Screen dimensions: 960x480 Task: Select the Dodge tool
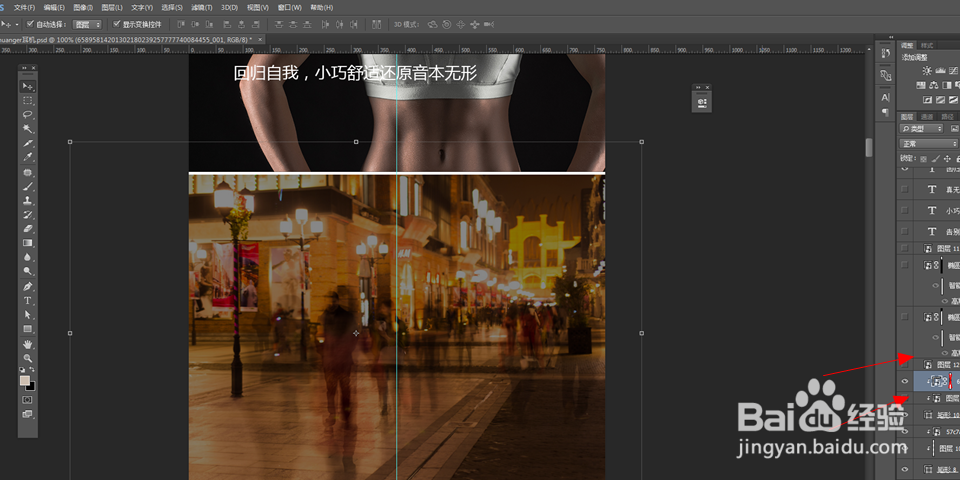point(28,271)
